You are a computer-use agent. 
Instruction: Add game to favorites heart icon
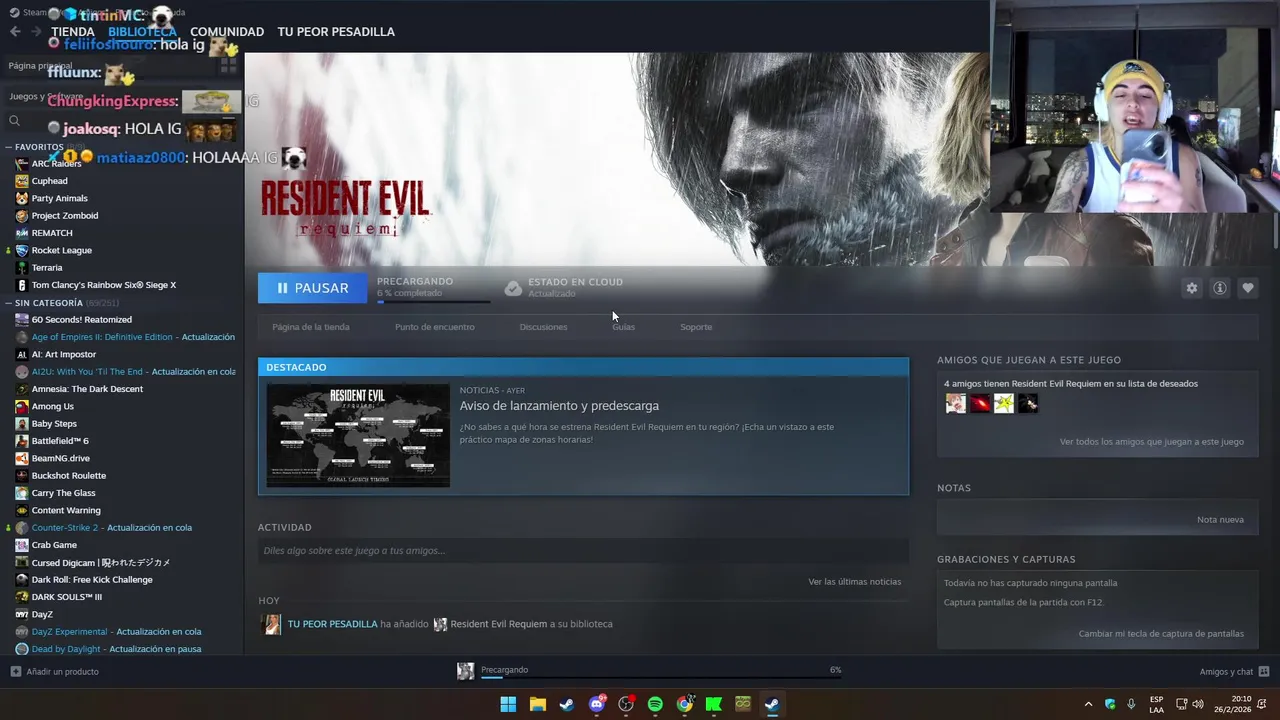pos(1247,288)
